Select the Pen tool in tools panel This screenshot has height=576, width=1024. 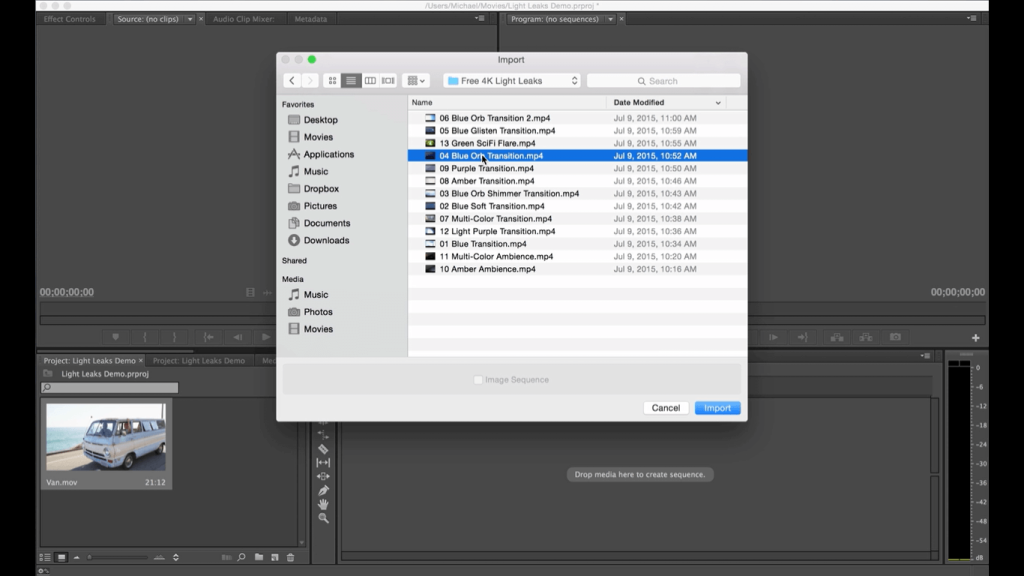[x=323, y=491]
